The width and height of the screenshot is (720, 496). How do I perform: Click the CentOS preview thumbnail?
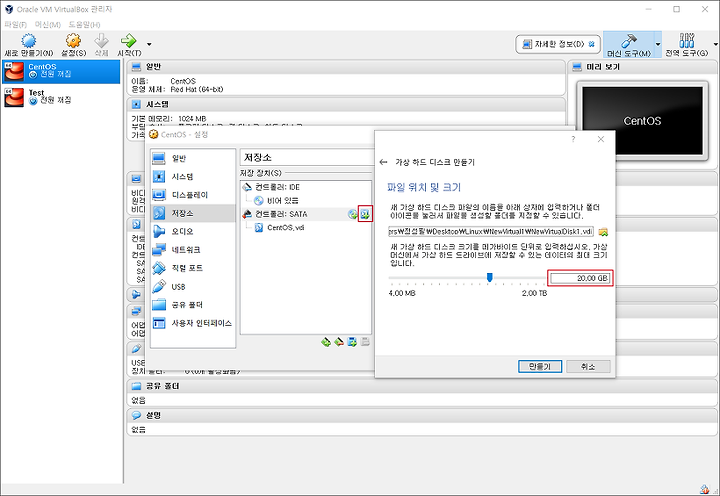point(642,121)
